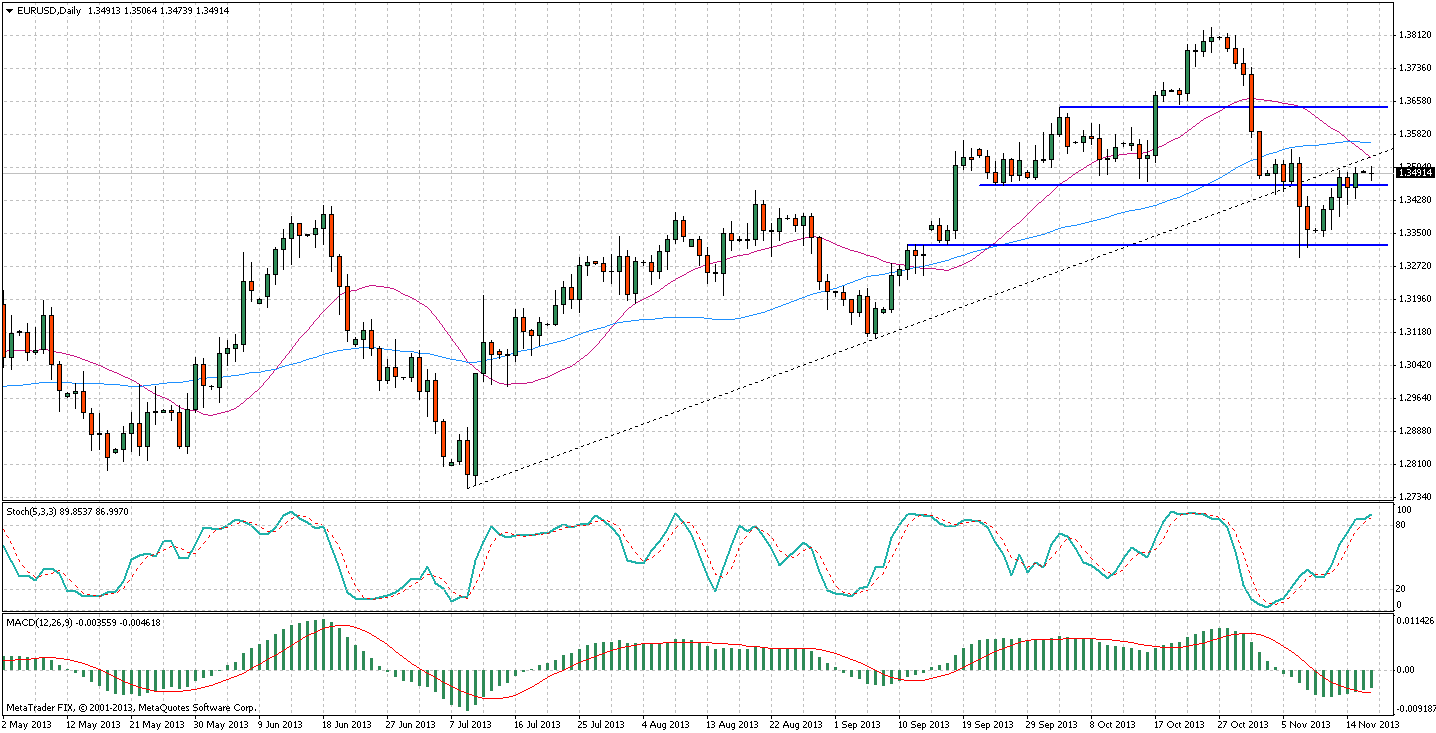Select the MACD(12,26,9) indicator label
The height and width of the screenshot is (733, 1436).
tap(40, 622)
